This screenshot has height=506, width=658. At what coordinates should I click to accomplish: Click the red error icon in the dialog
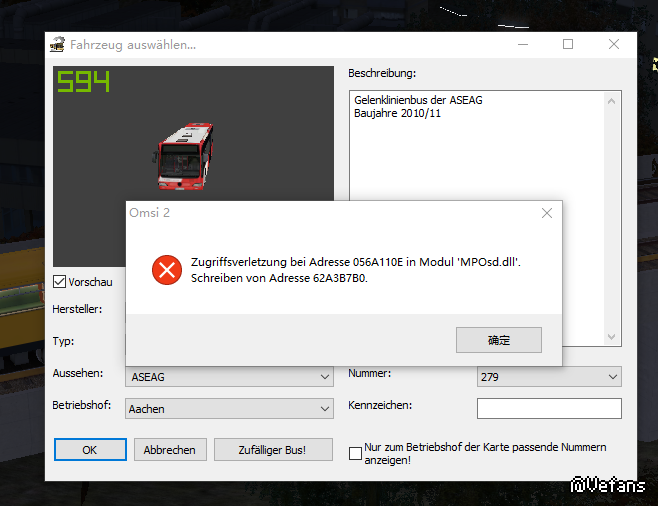click(x=167, y=270)
